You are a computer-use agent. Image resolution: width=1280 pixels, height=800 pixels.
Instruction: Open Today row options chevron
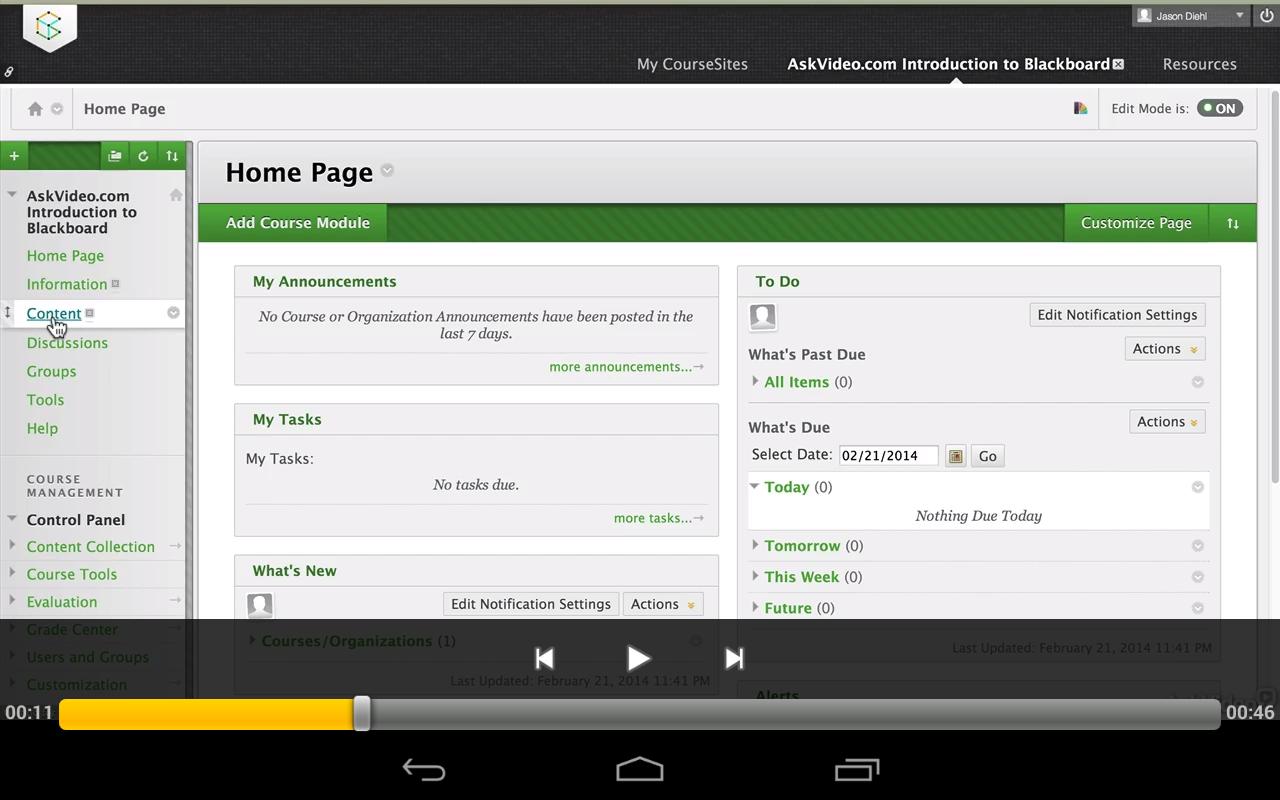(1197, 487)
